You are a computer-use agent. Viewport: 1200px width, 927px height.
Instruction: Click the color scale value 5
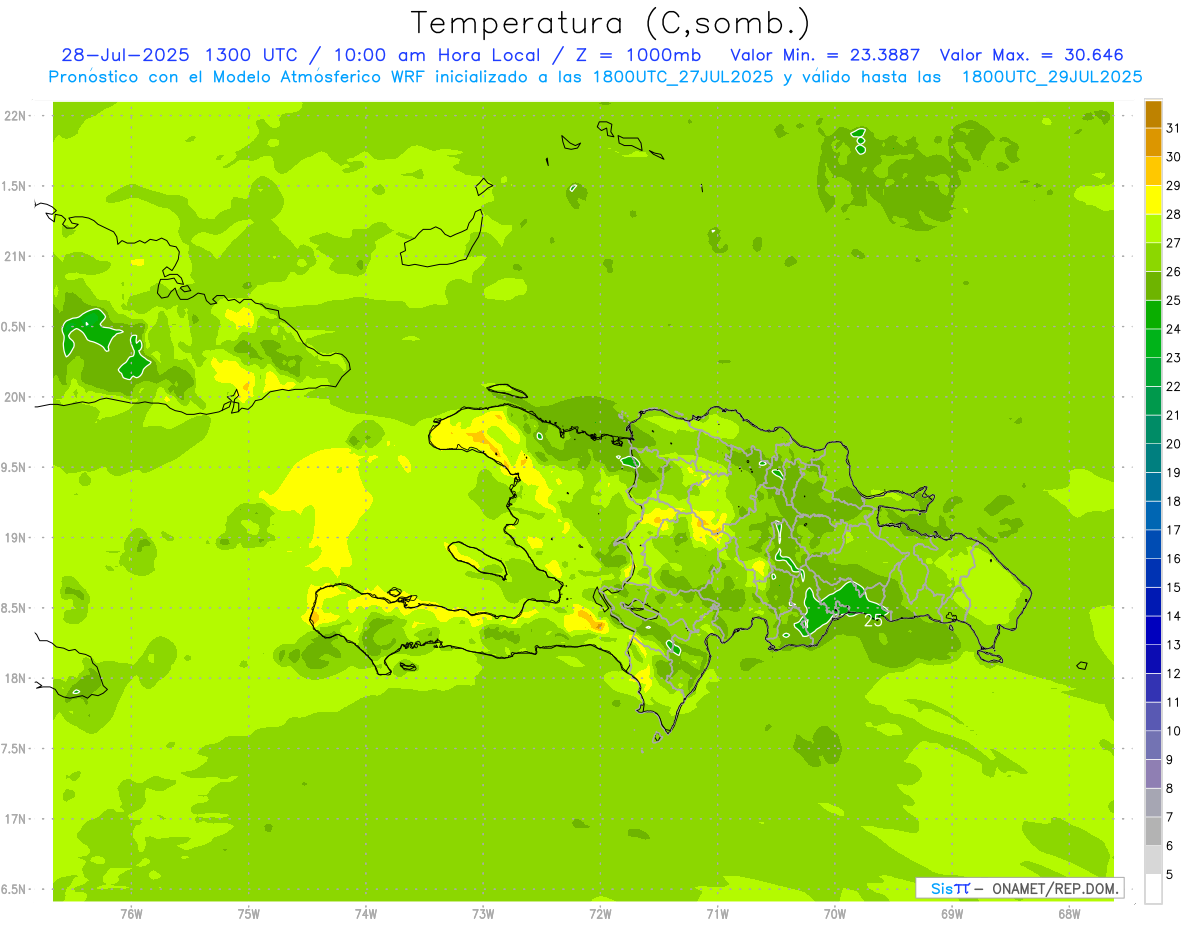tap(1170, 875)
